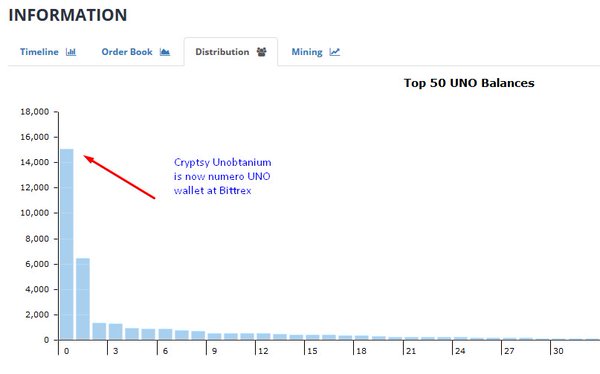Click the x-axis label 30

(558, 351)
